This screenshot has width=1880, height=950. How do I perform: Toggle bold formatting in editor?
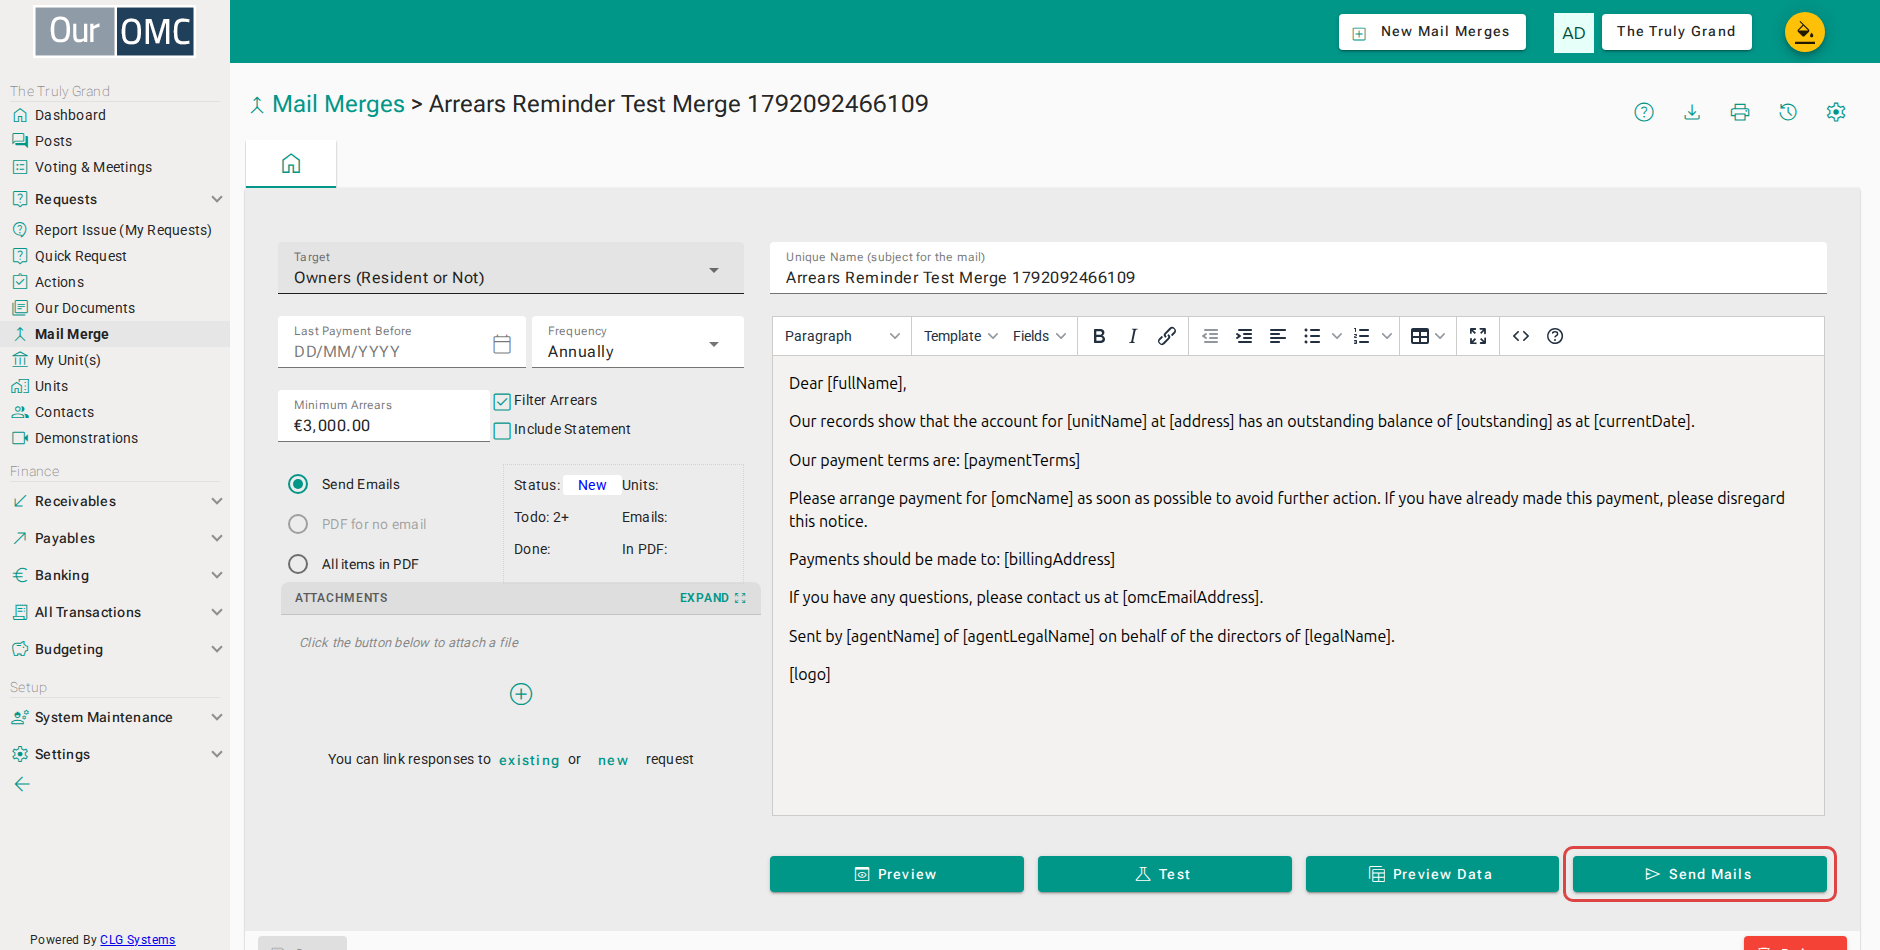pyautogui.click(x=1099, y=336)
